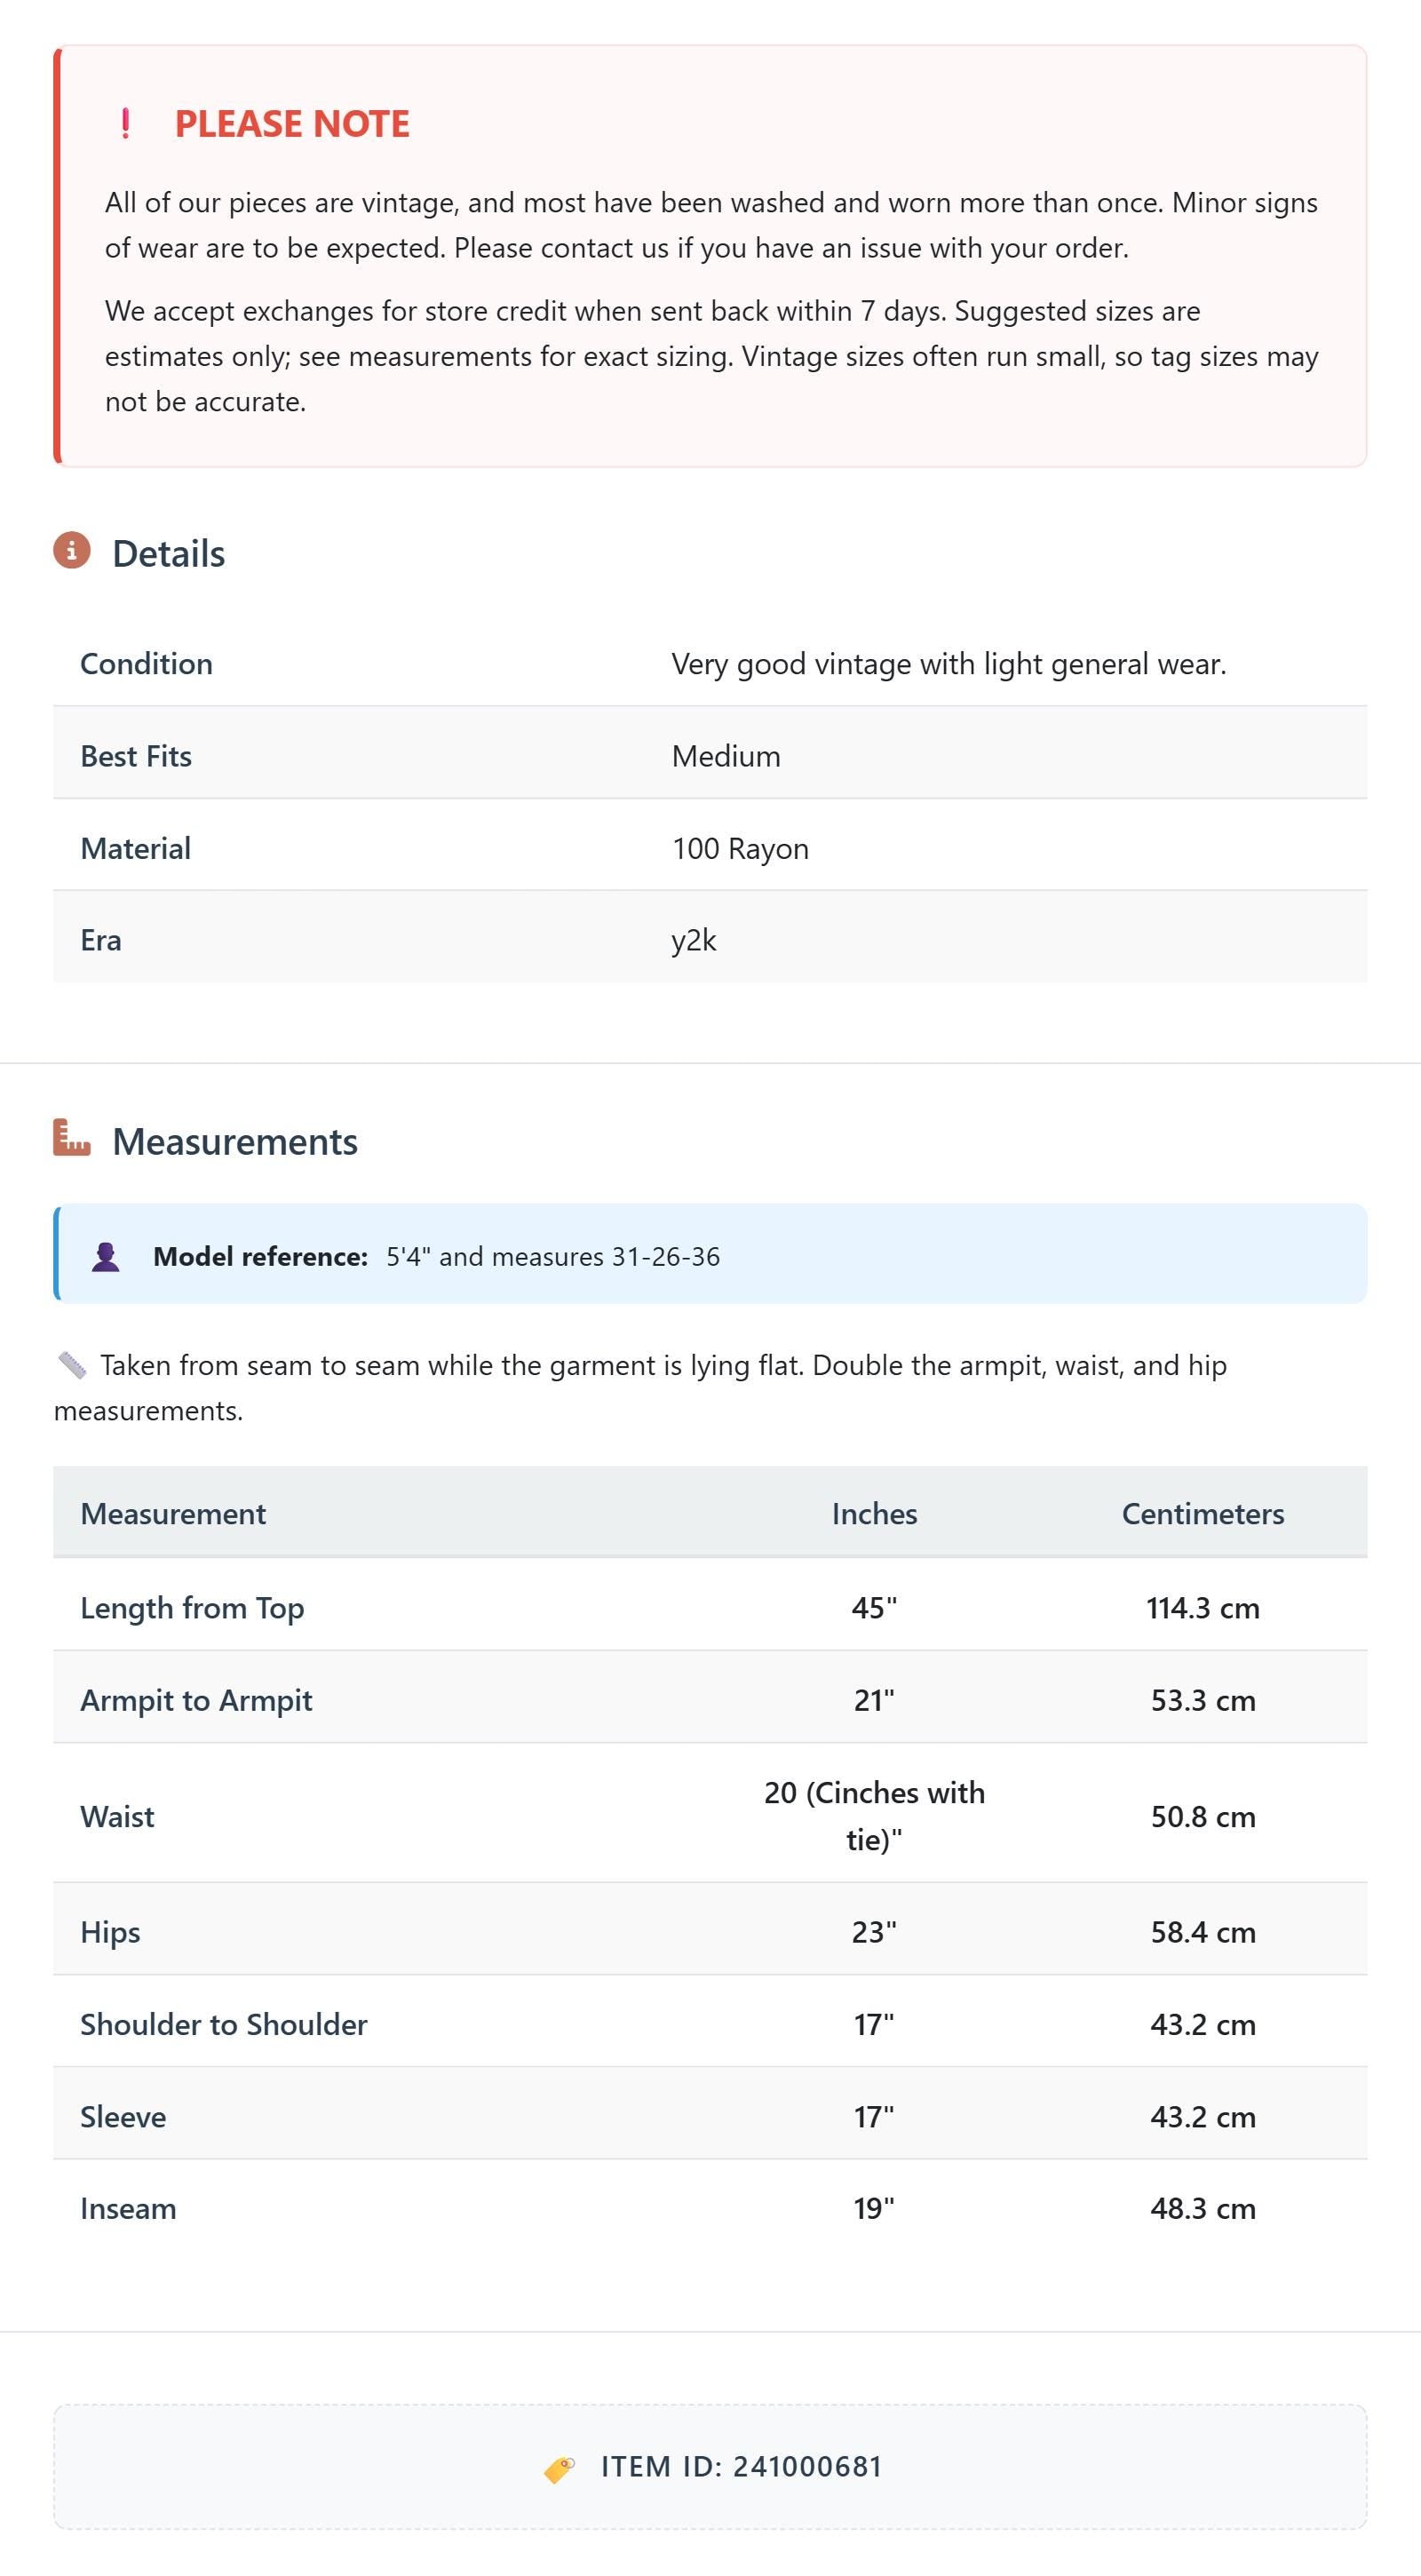Select the Waist inches cell with tie note
Viewport: 1421px width, 2576px height.
pos(874,1816)
